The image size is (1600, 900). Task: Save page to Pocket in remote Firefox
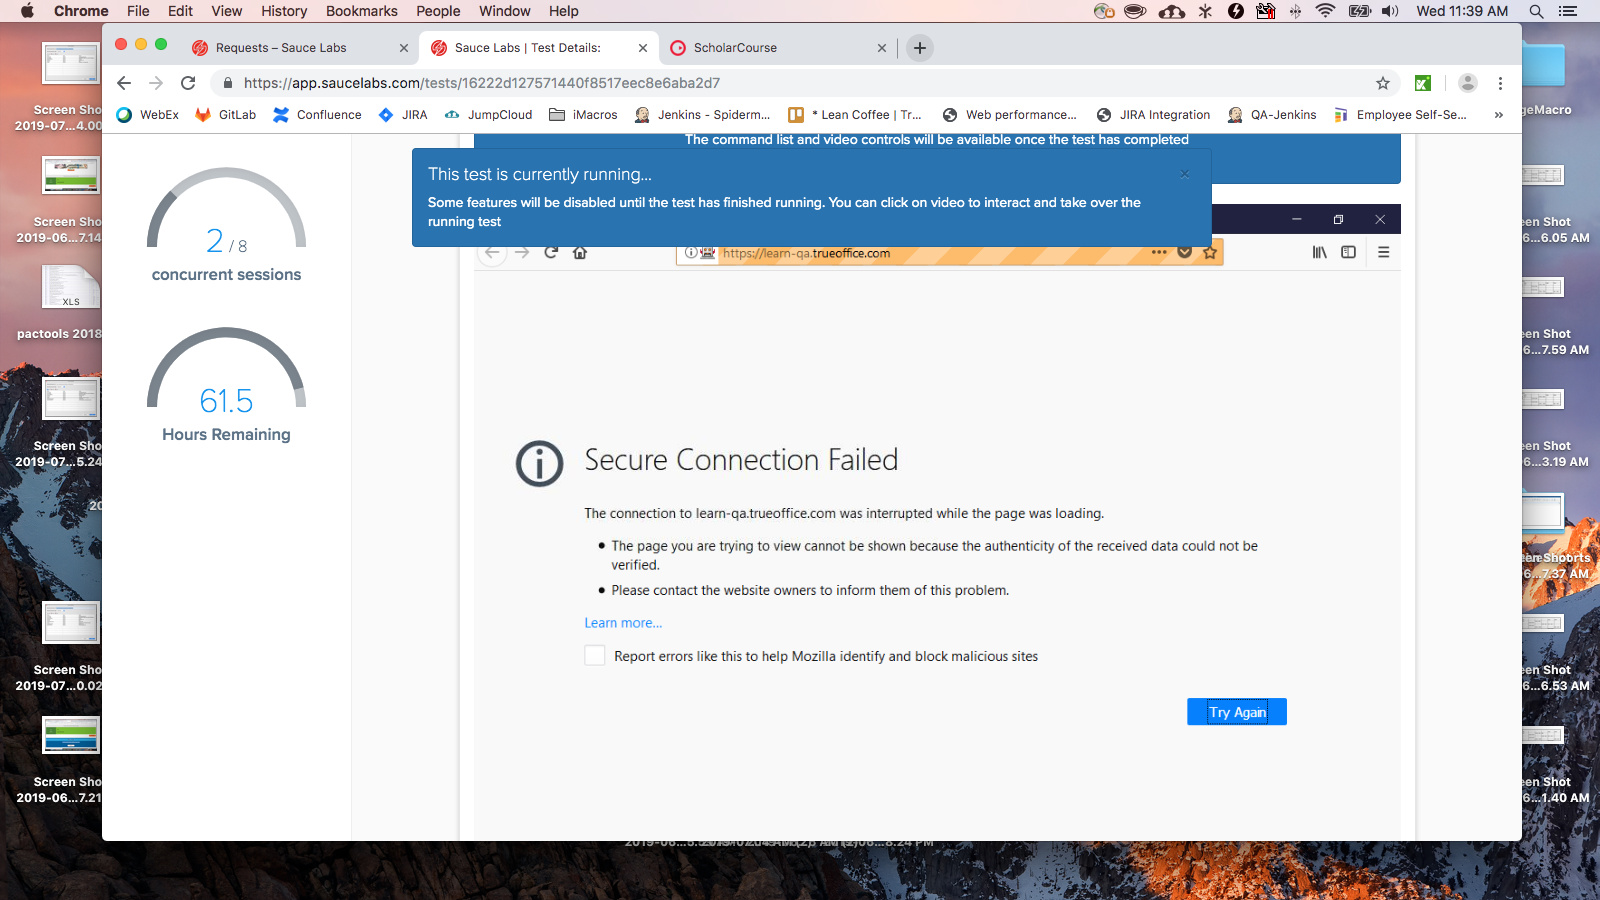point(1185,252)
